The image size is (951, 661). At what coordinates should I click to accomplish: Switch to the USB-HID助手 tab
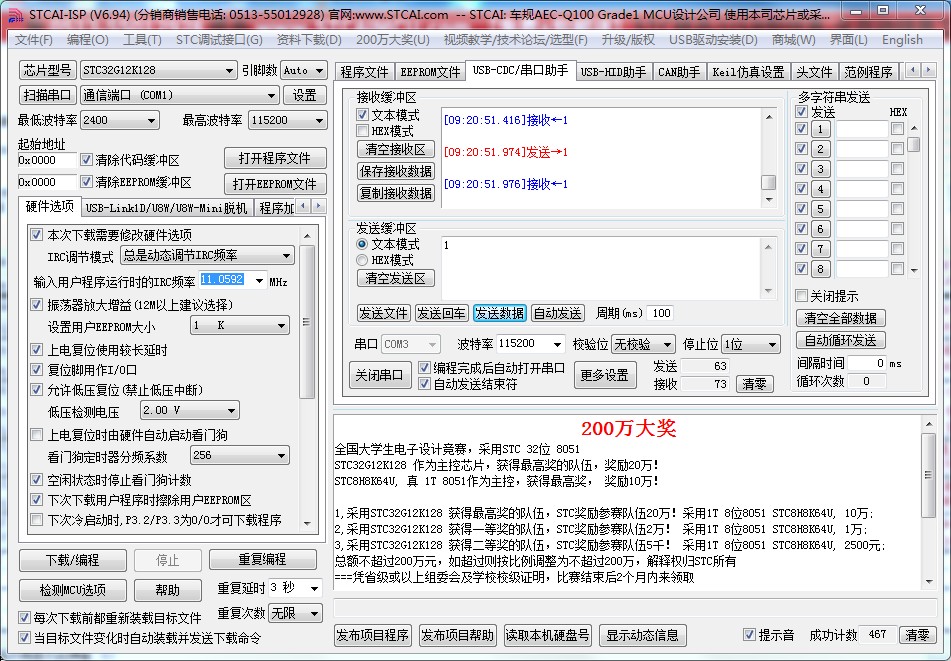pyautogui.click(x=613, y=72)
